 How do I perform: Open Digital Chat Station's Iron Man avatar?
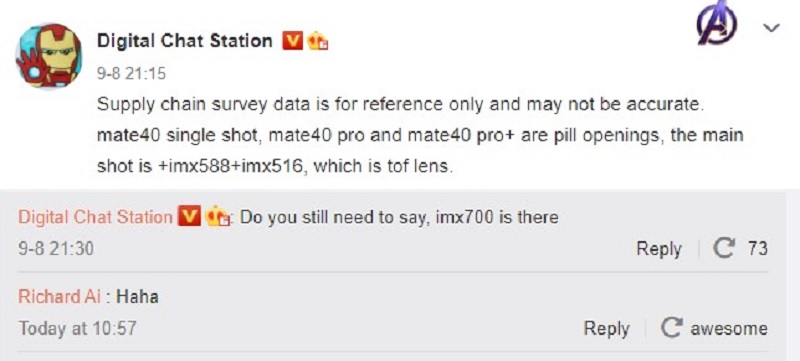click(x=49, y=56)
